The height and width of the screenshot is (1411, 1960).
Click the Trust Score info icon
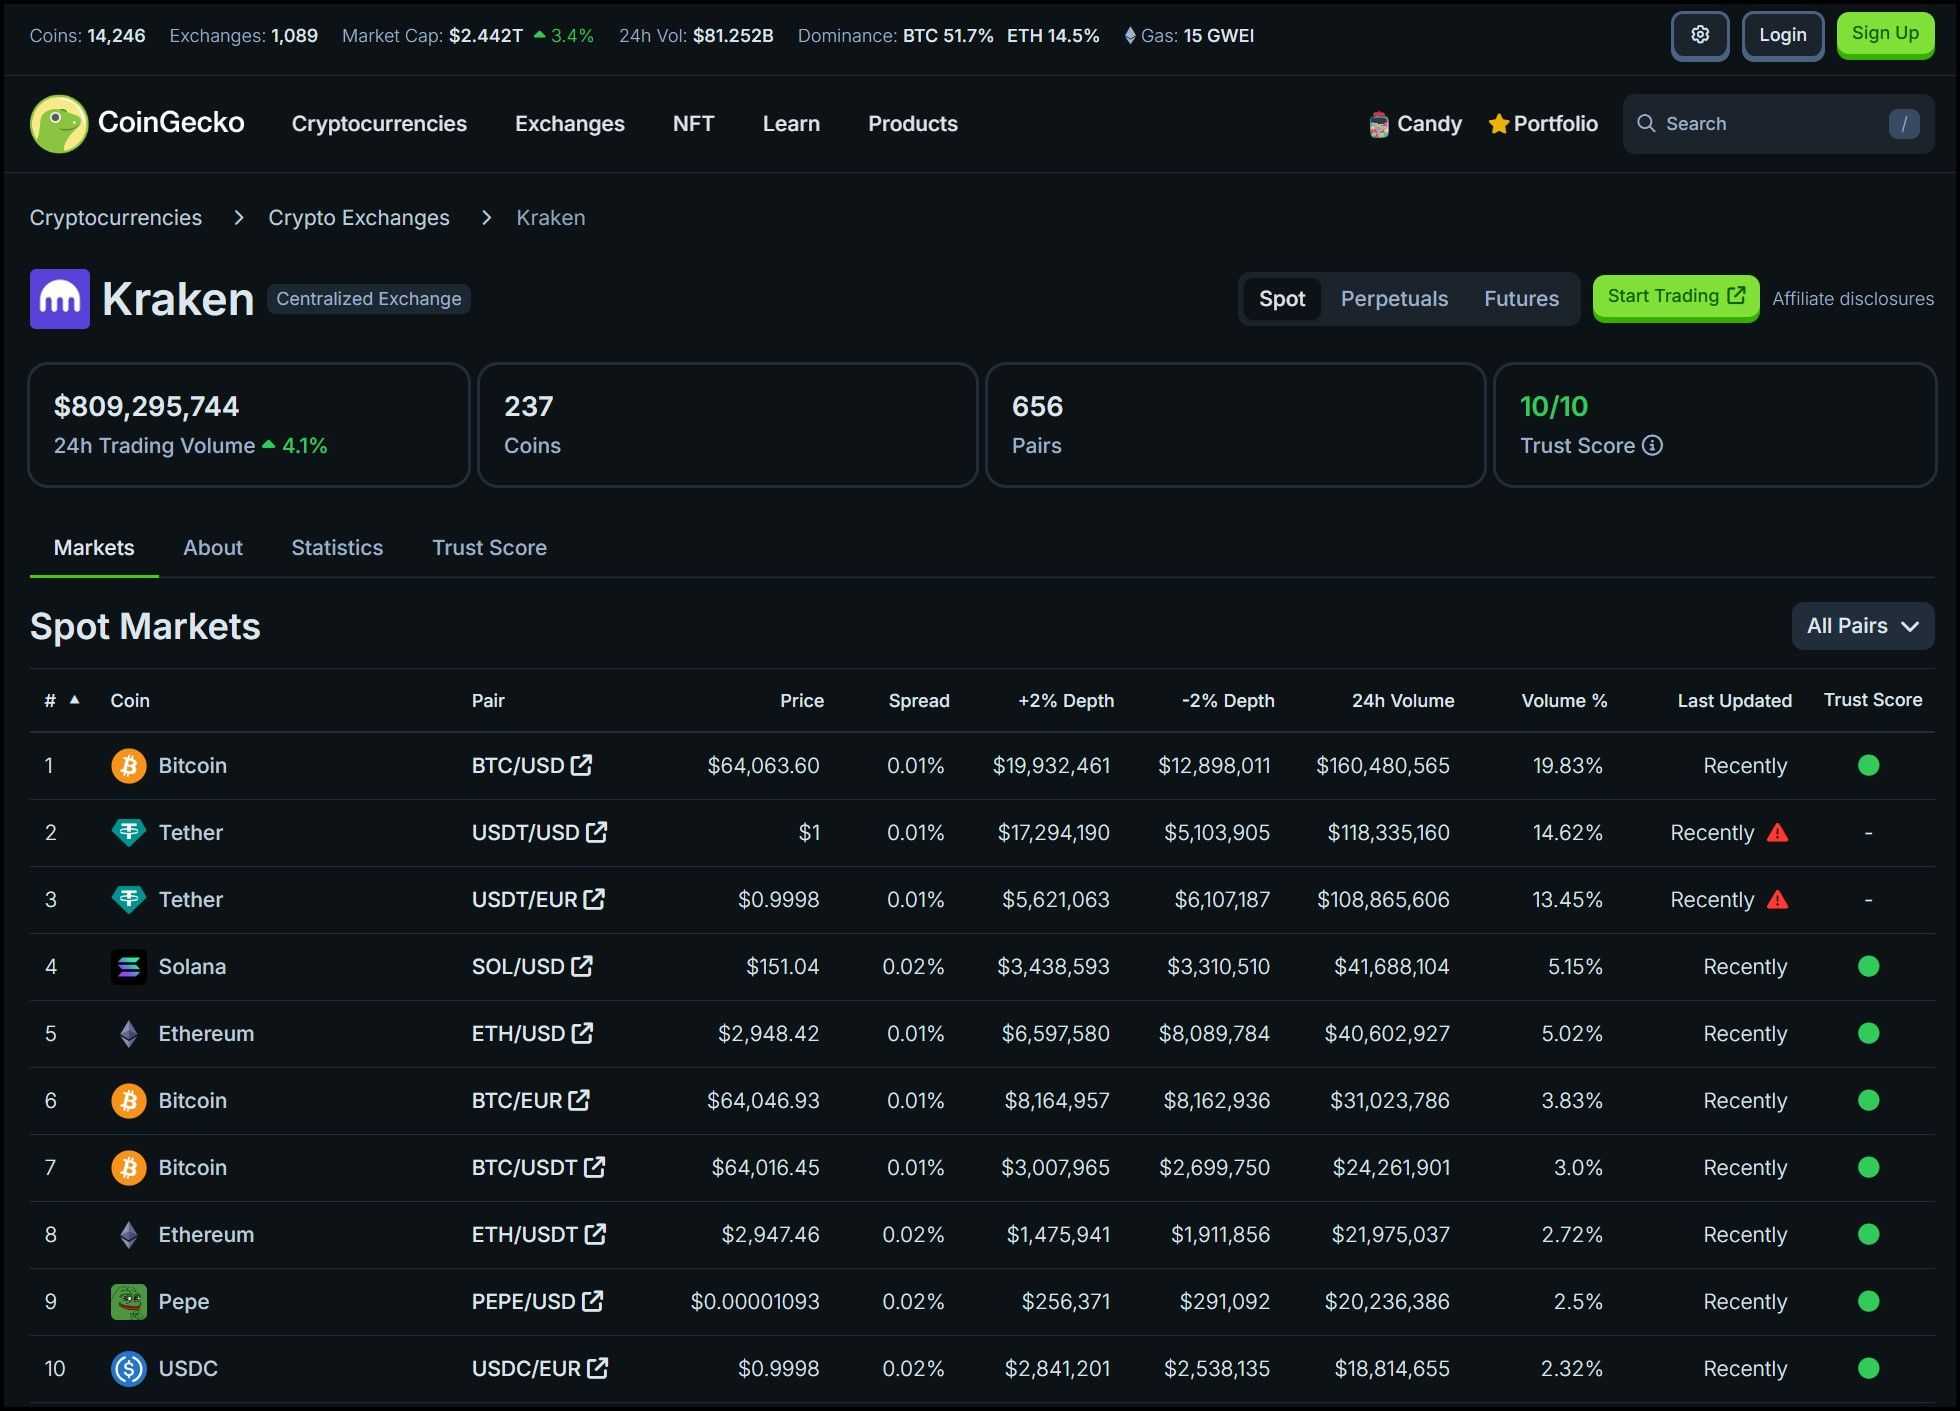click(1652, 446)
